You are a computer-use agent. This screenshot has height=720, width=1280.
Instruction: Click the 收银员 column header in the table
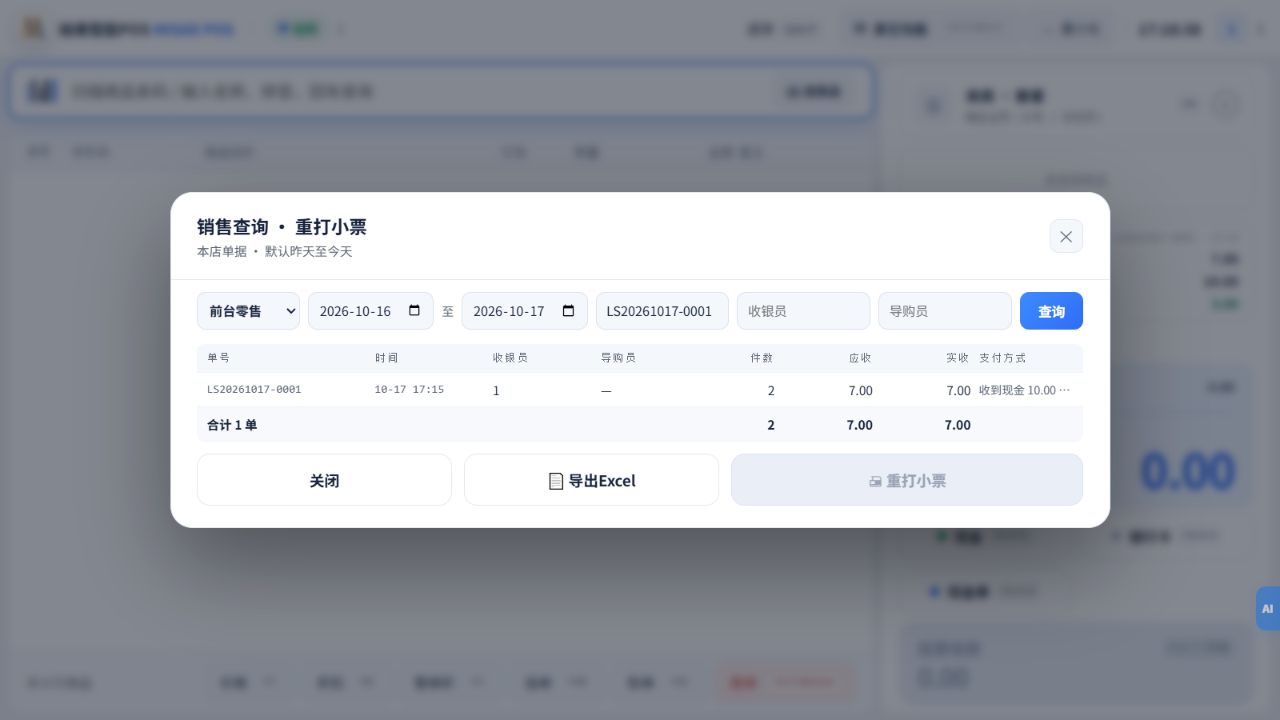click(x=510, y=358)
